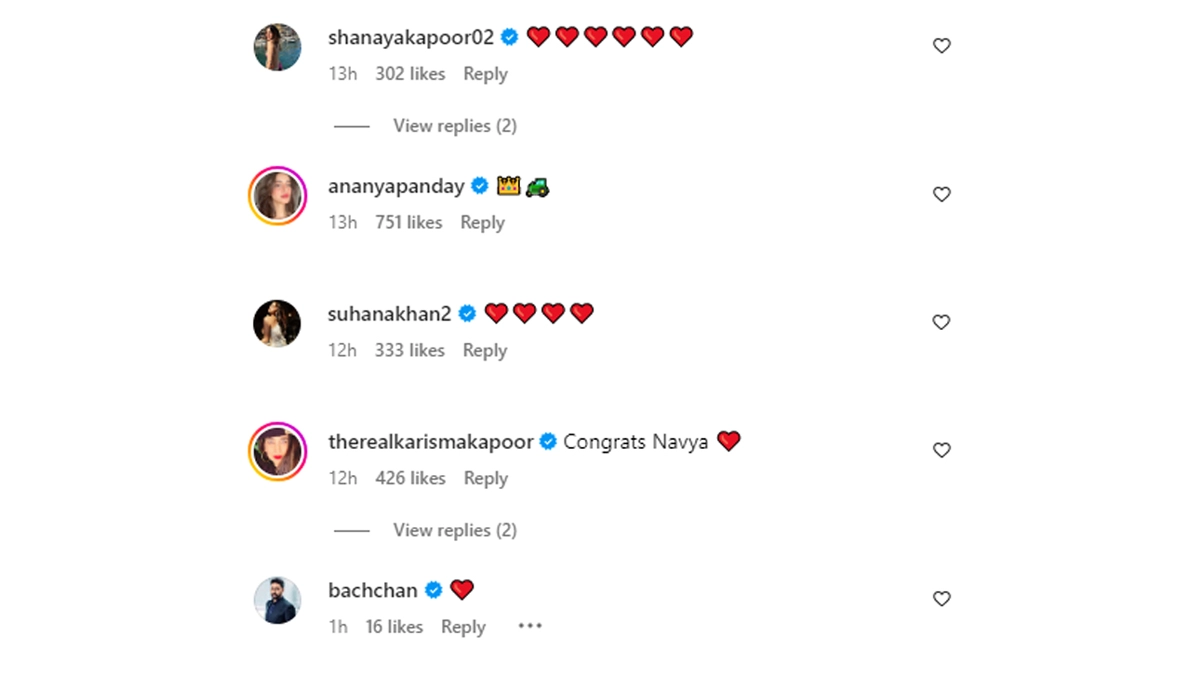The width and height of the screenshot is (1200, 675).
Task: Click suhanakhan2 username link
Action: [390, 314]
